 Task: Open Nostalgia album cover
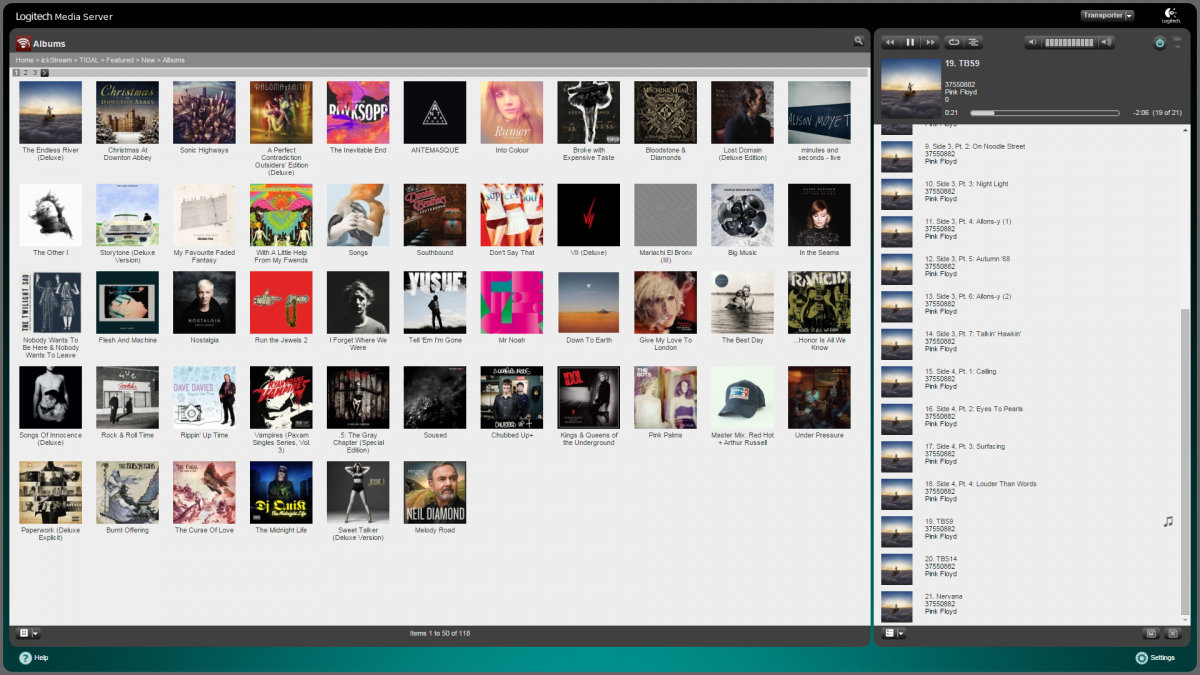[204, 302]
